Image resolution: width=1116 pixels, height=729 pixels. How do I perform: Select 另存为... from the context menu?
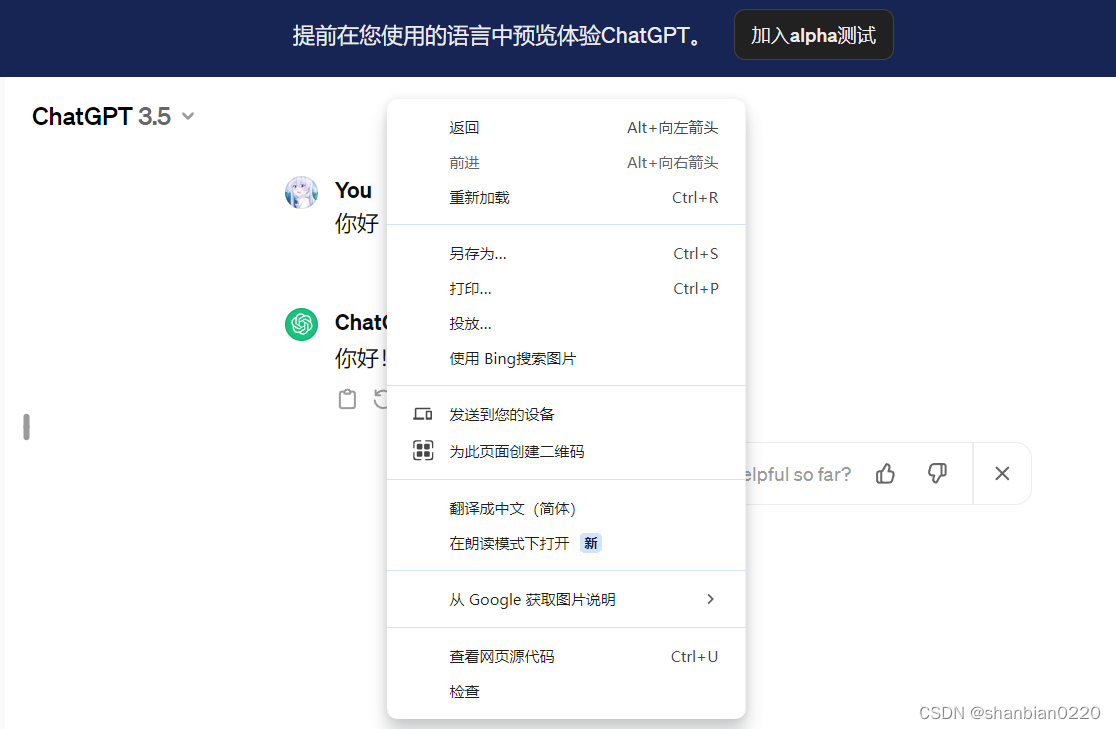[566, 254]
